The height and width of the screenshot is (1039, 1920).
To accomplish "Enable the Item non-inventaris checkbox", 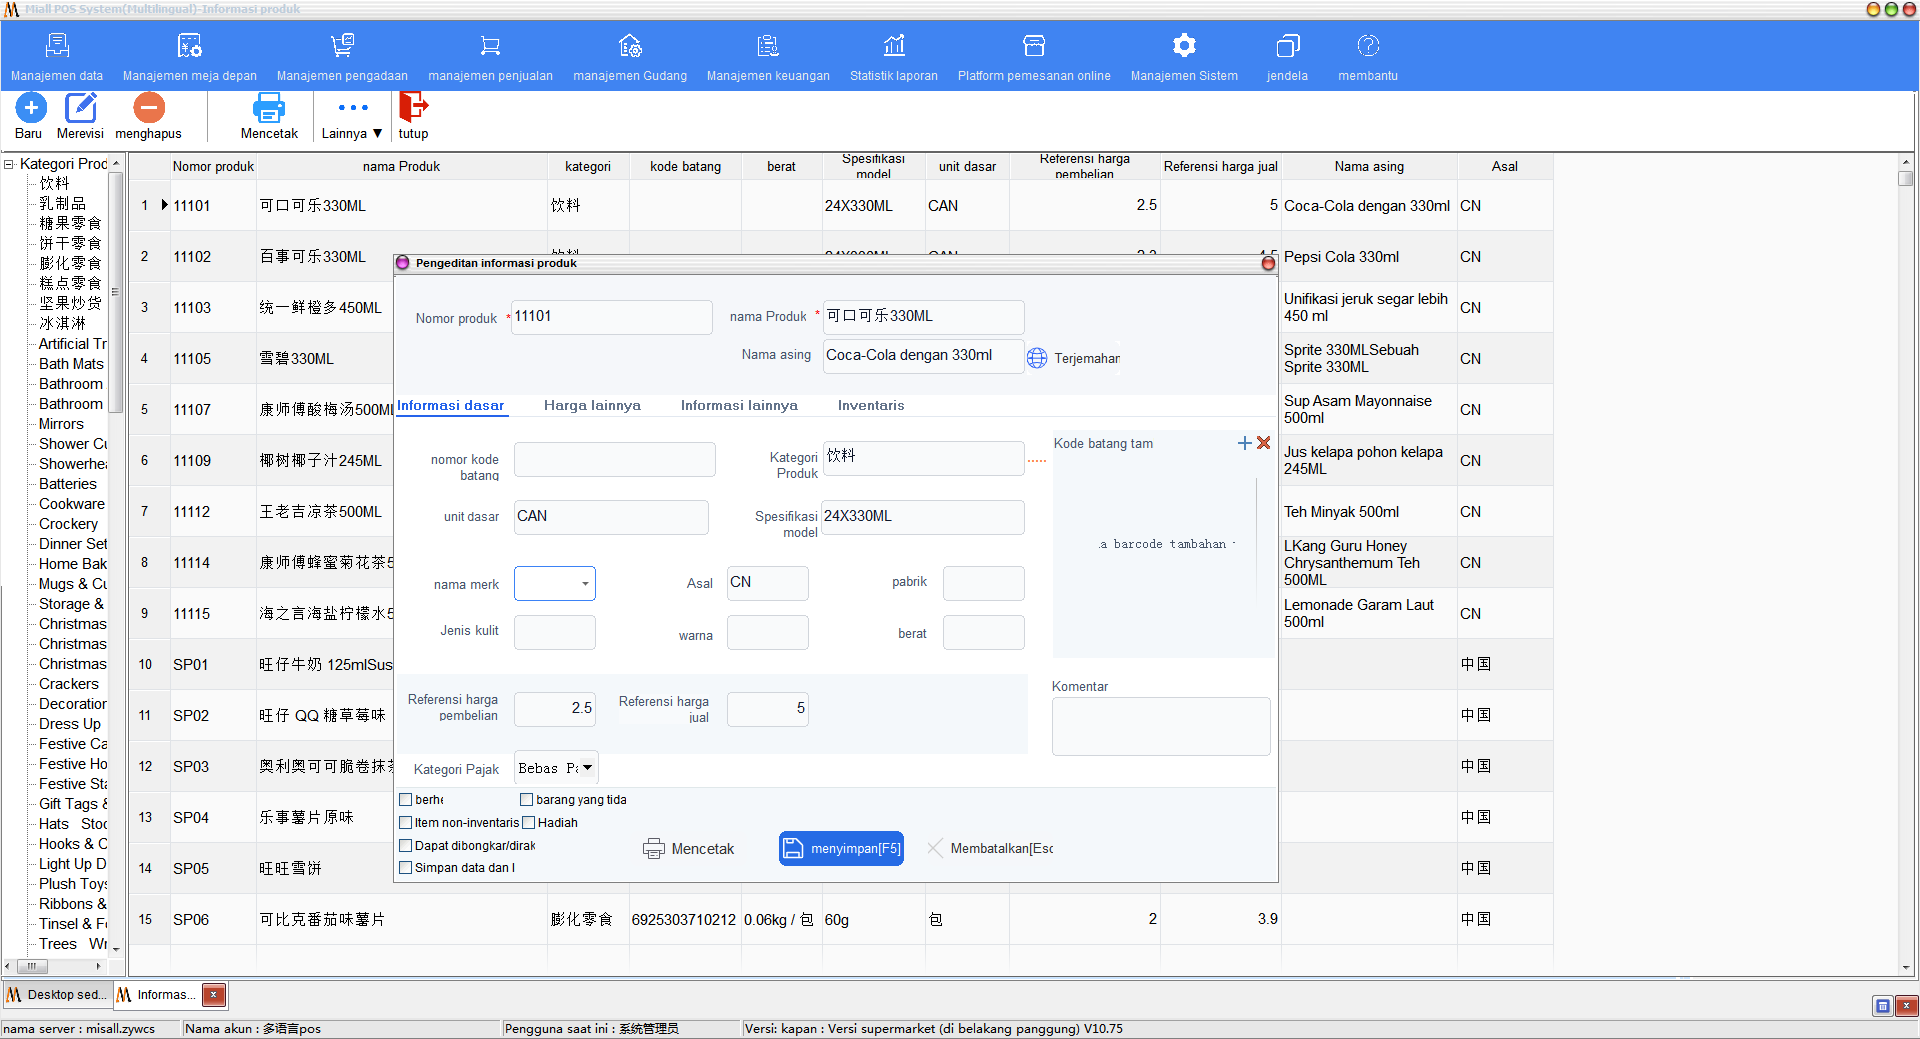I will pyautogui.click(x=406, y=823).
